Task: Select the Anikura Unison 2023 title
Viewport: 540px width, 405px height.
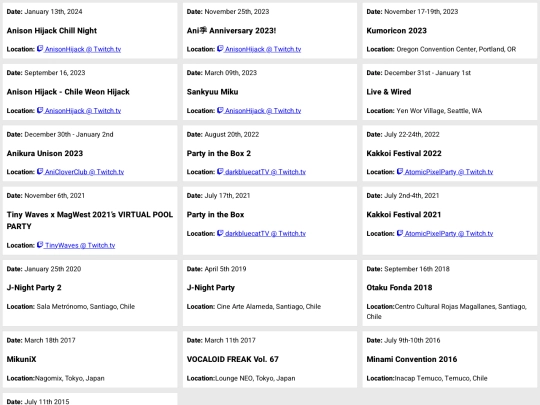Action: [x=45, y=153]
